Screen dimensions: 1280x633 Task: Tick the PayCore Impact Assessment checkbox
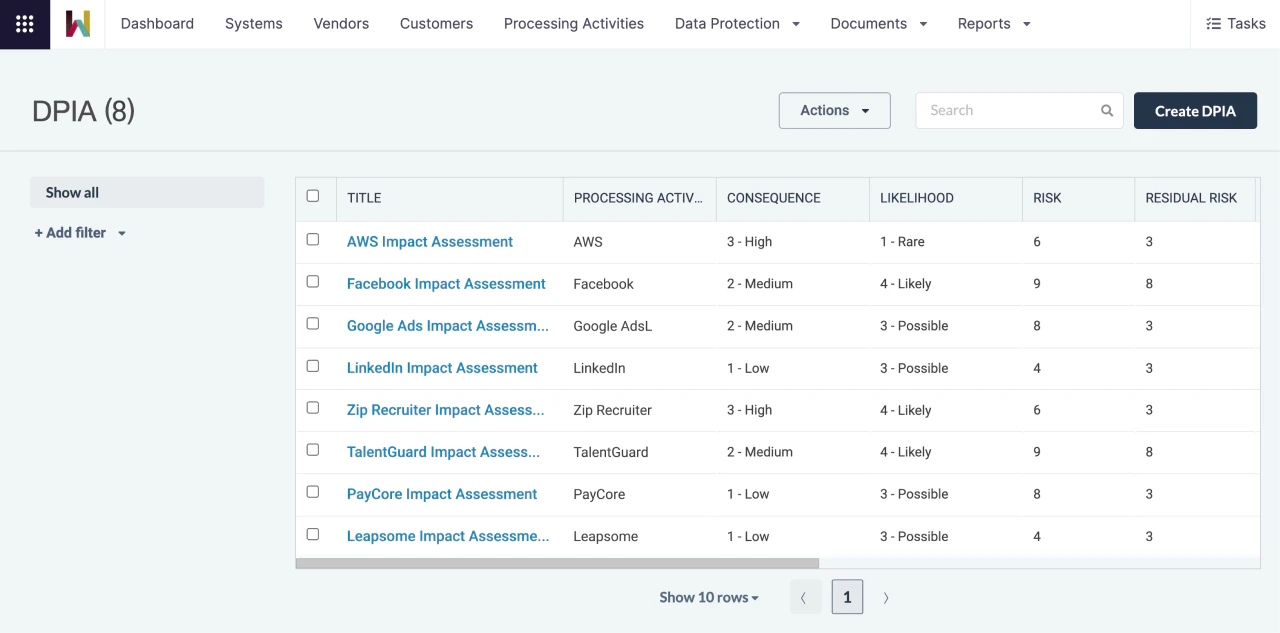pos(313,492)
